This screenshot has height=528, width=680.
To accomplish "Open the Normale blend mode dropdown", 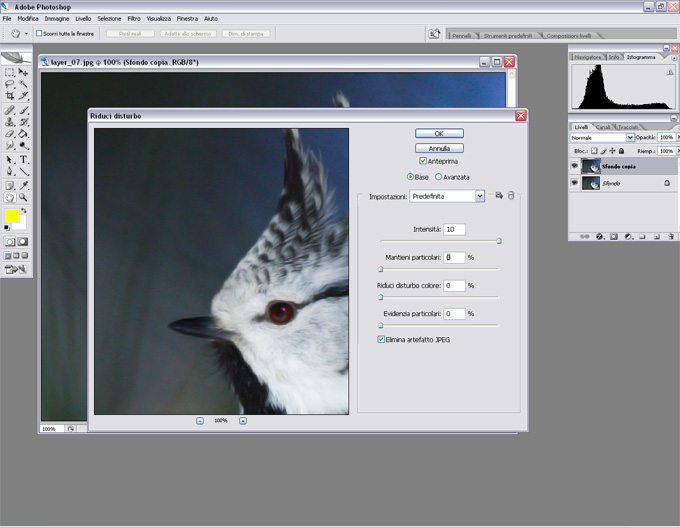I will pos(630,137).
